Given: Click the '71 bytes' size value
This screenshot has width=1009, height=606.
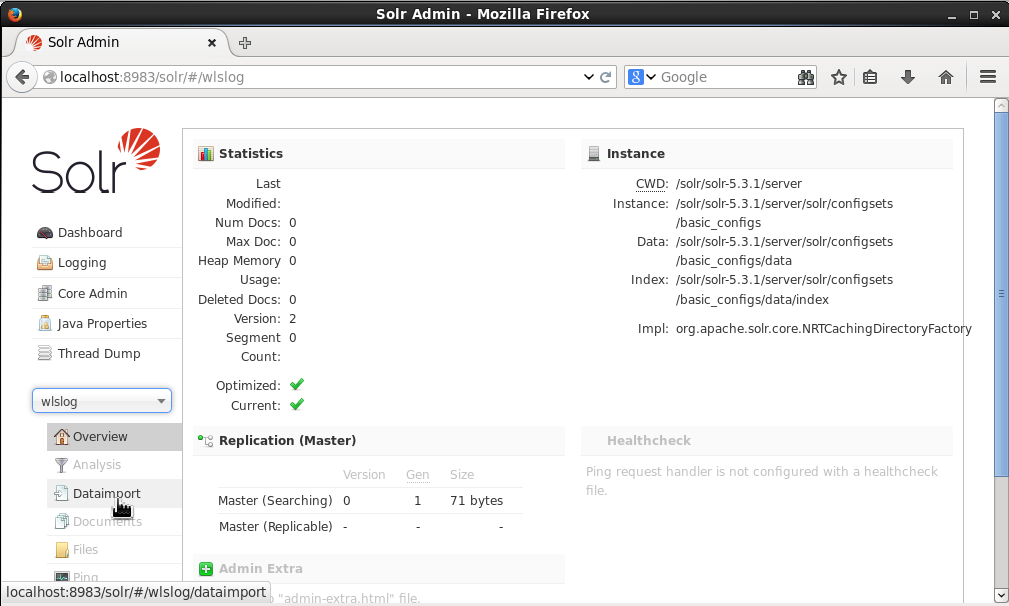Looking at the screenshot, I should click(x=476, y=500).
